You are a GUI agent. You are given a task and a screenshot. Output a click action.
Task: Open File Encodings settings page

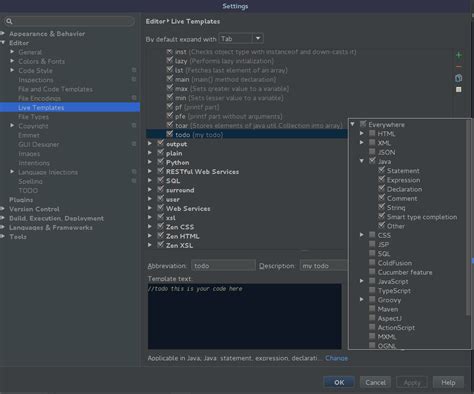tap(39, 98)
